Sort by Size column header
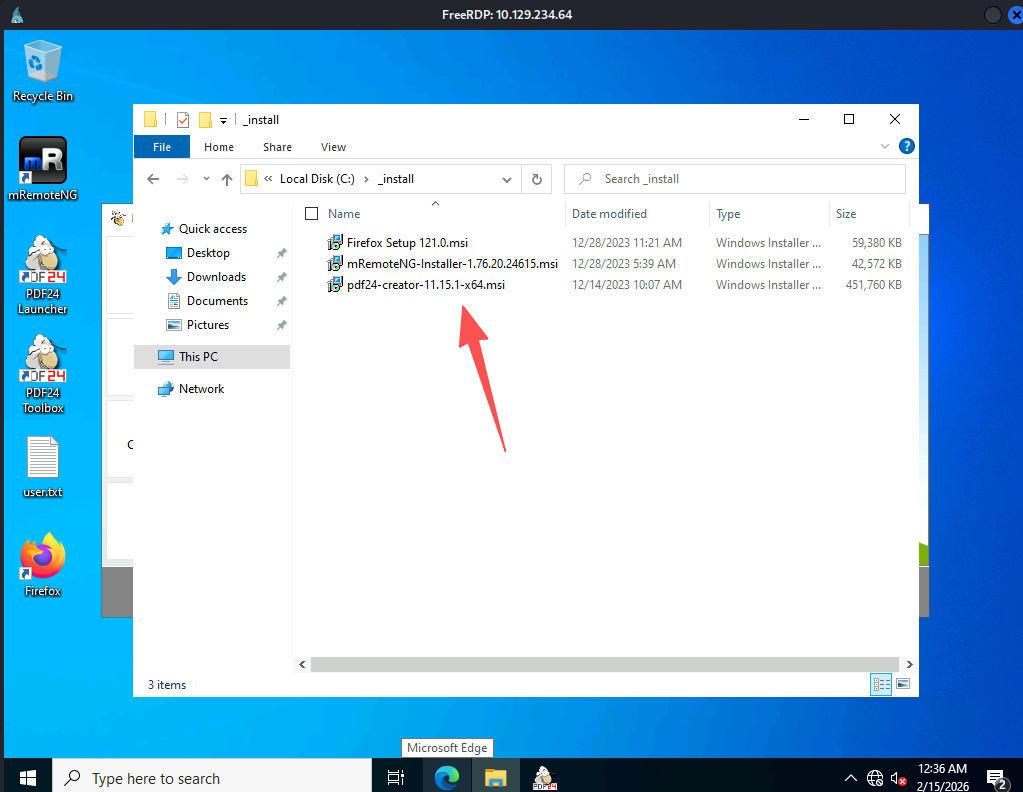The width and height of the screenshot is (1023, 792). pos(846,214)
